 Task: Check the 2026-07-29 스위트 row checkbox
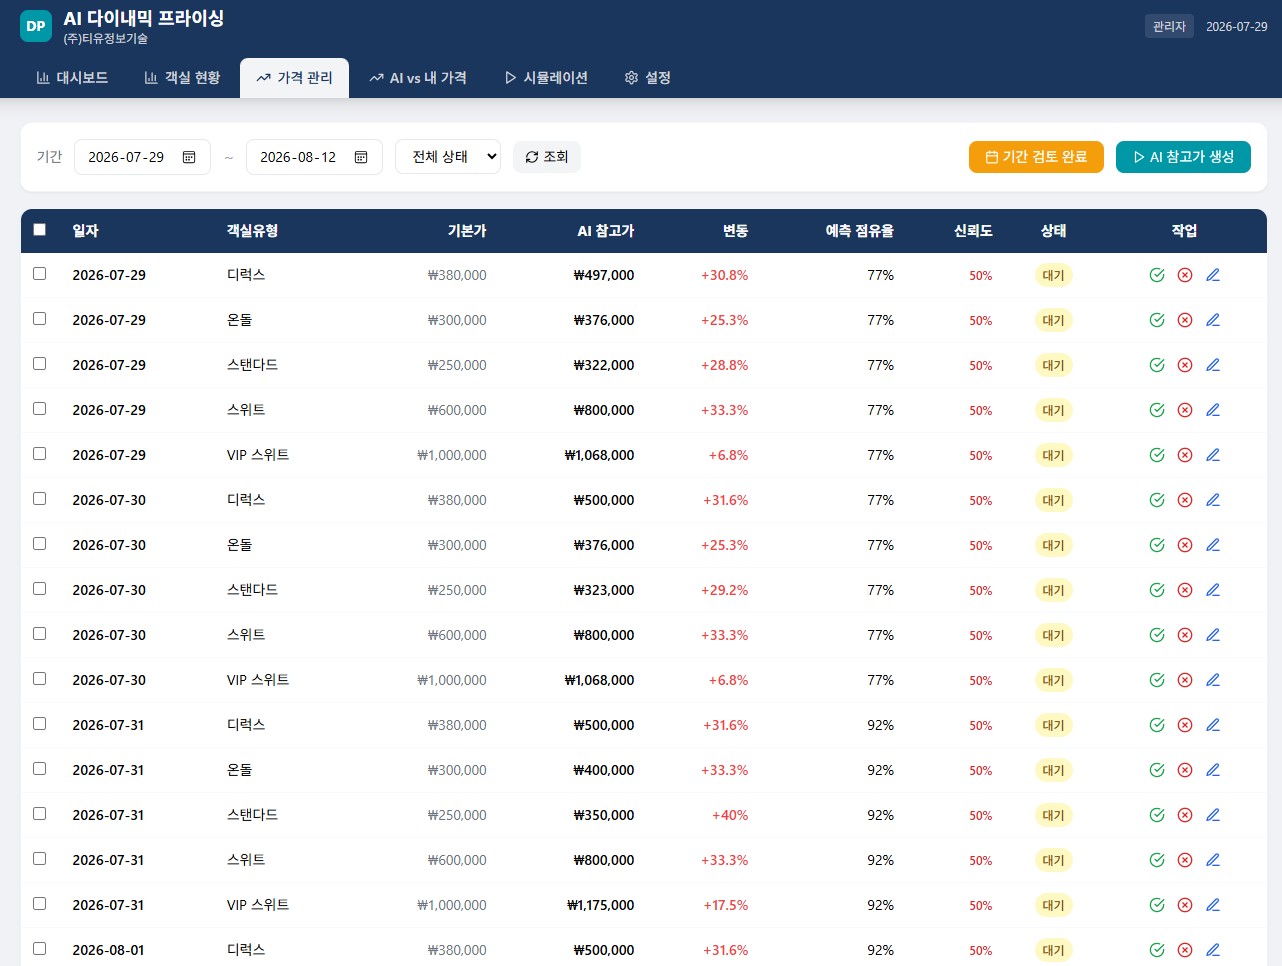[40, 408]
